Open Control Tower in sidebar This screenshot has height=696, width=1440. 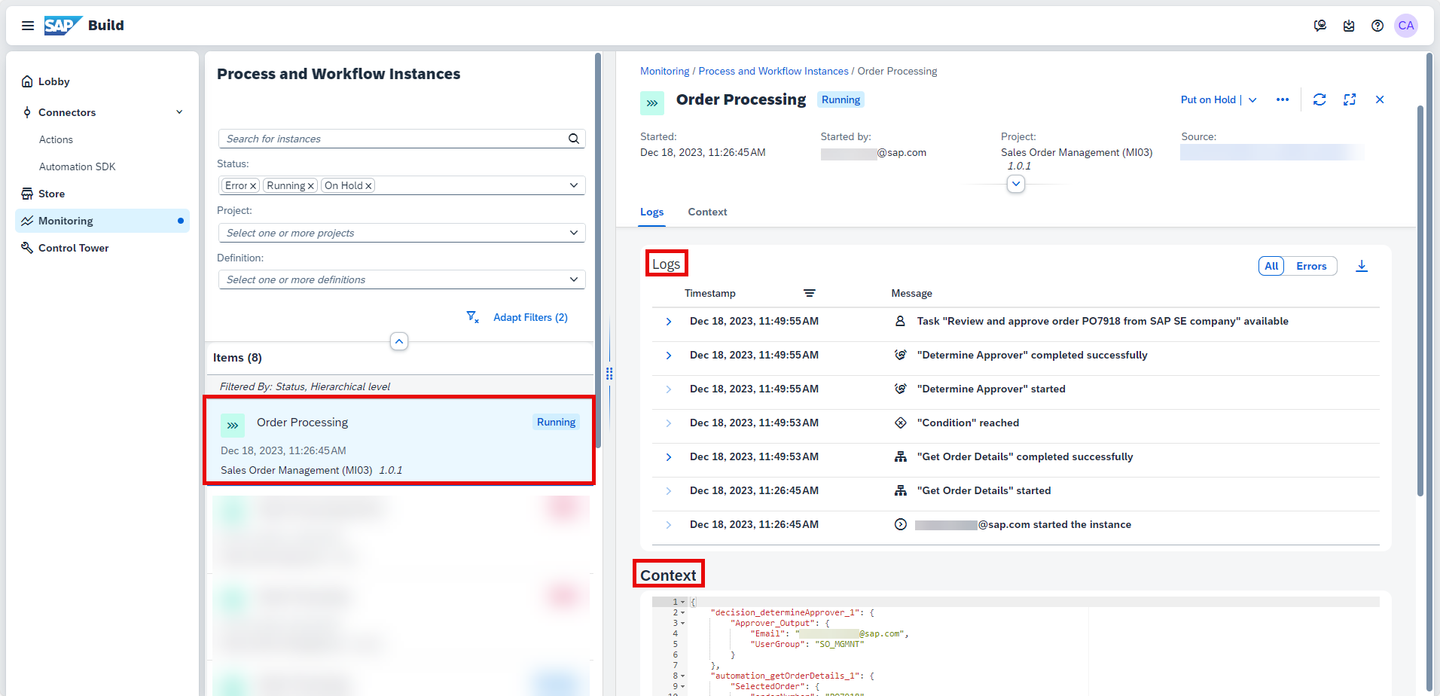tap(73, 248)
